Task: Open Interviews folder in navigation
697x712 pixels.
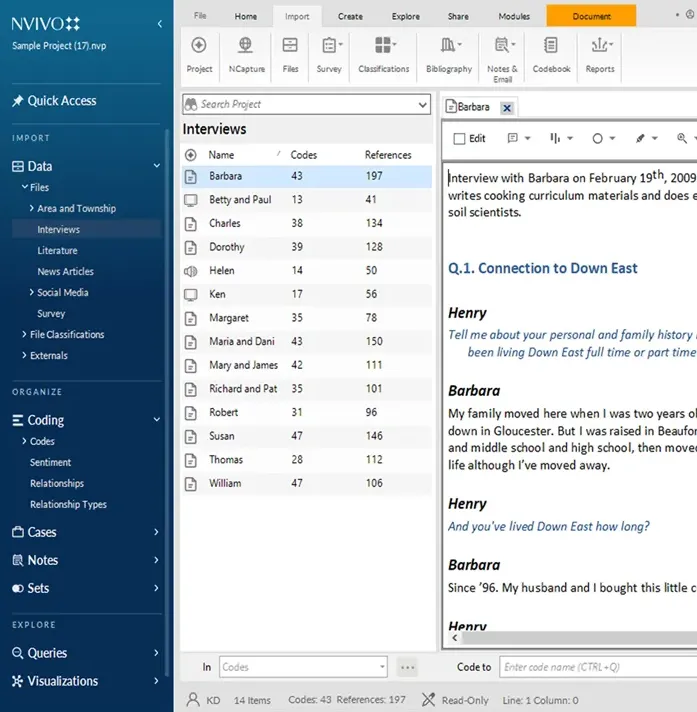Action: pos(59,229)
